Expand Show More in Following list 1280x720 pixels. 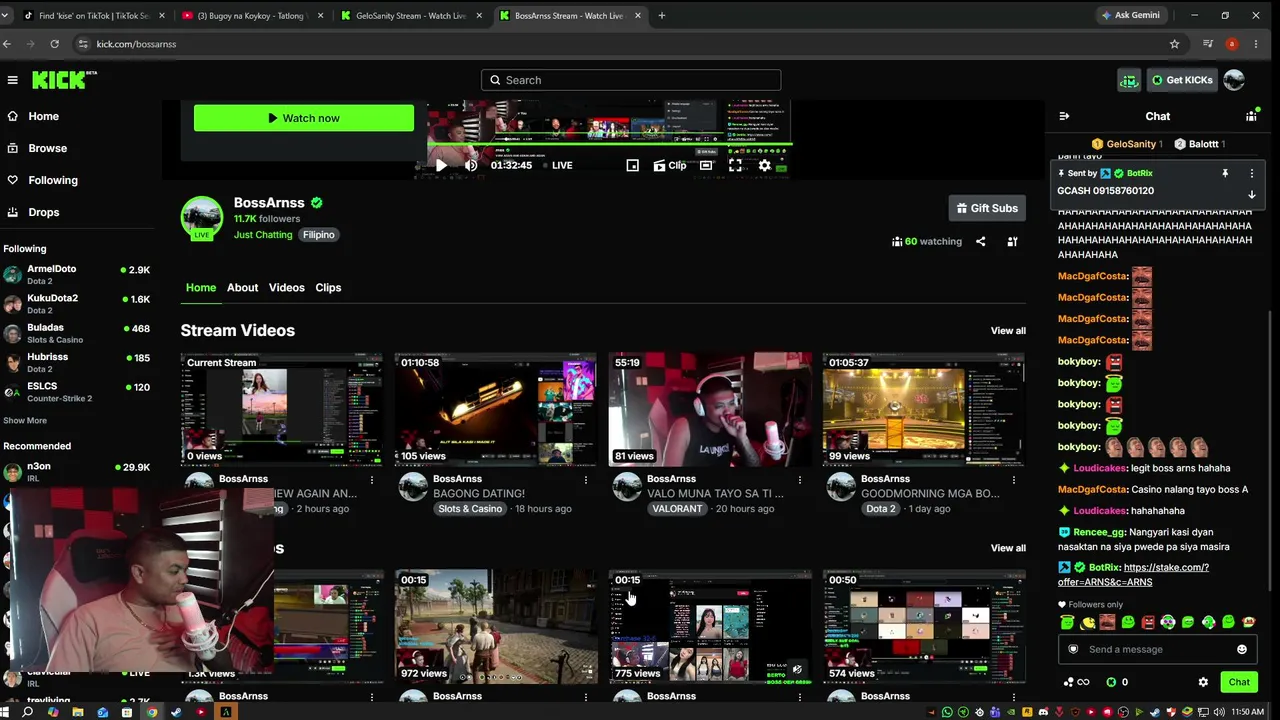tap(25, 420)
